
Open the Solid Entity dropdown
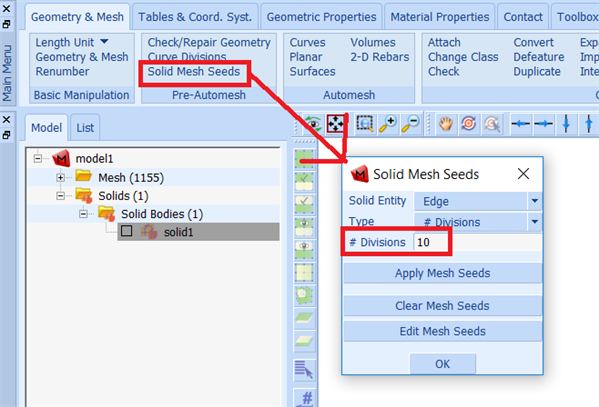(x=535, y=201)
